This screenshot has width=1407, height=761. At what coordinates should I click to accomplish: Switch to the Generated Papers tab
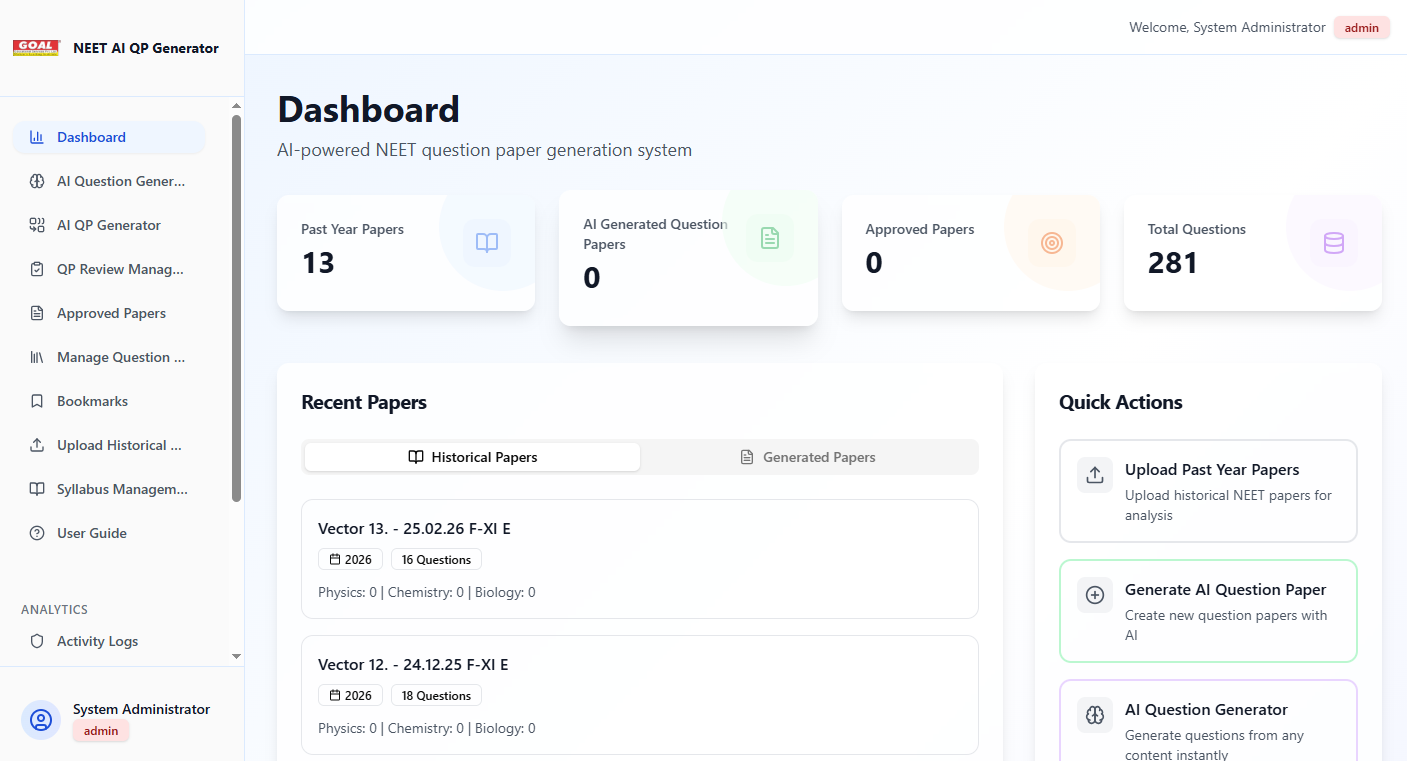pyautogui.click(x=808, y=457)
